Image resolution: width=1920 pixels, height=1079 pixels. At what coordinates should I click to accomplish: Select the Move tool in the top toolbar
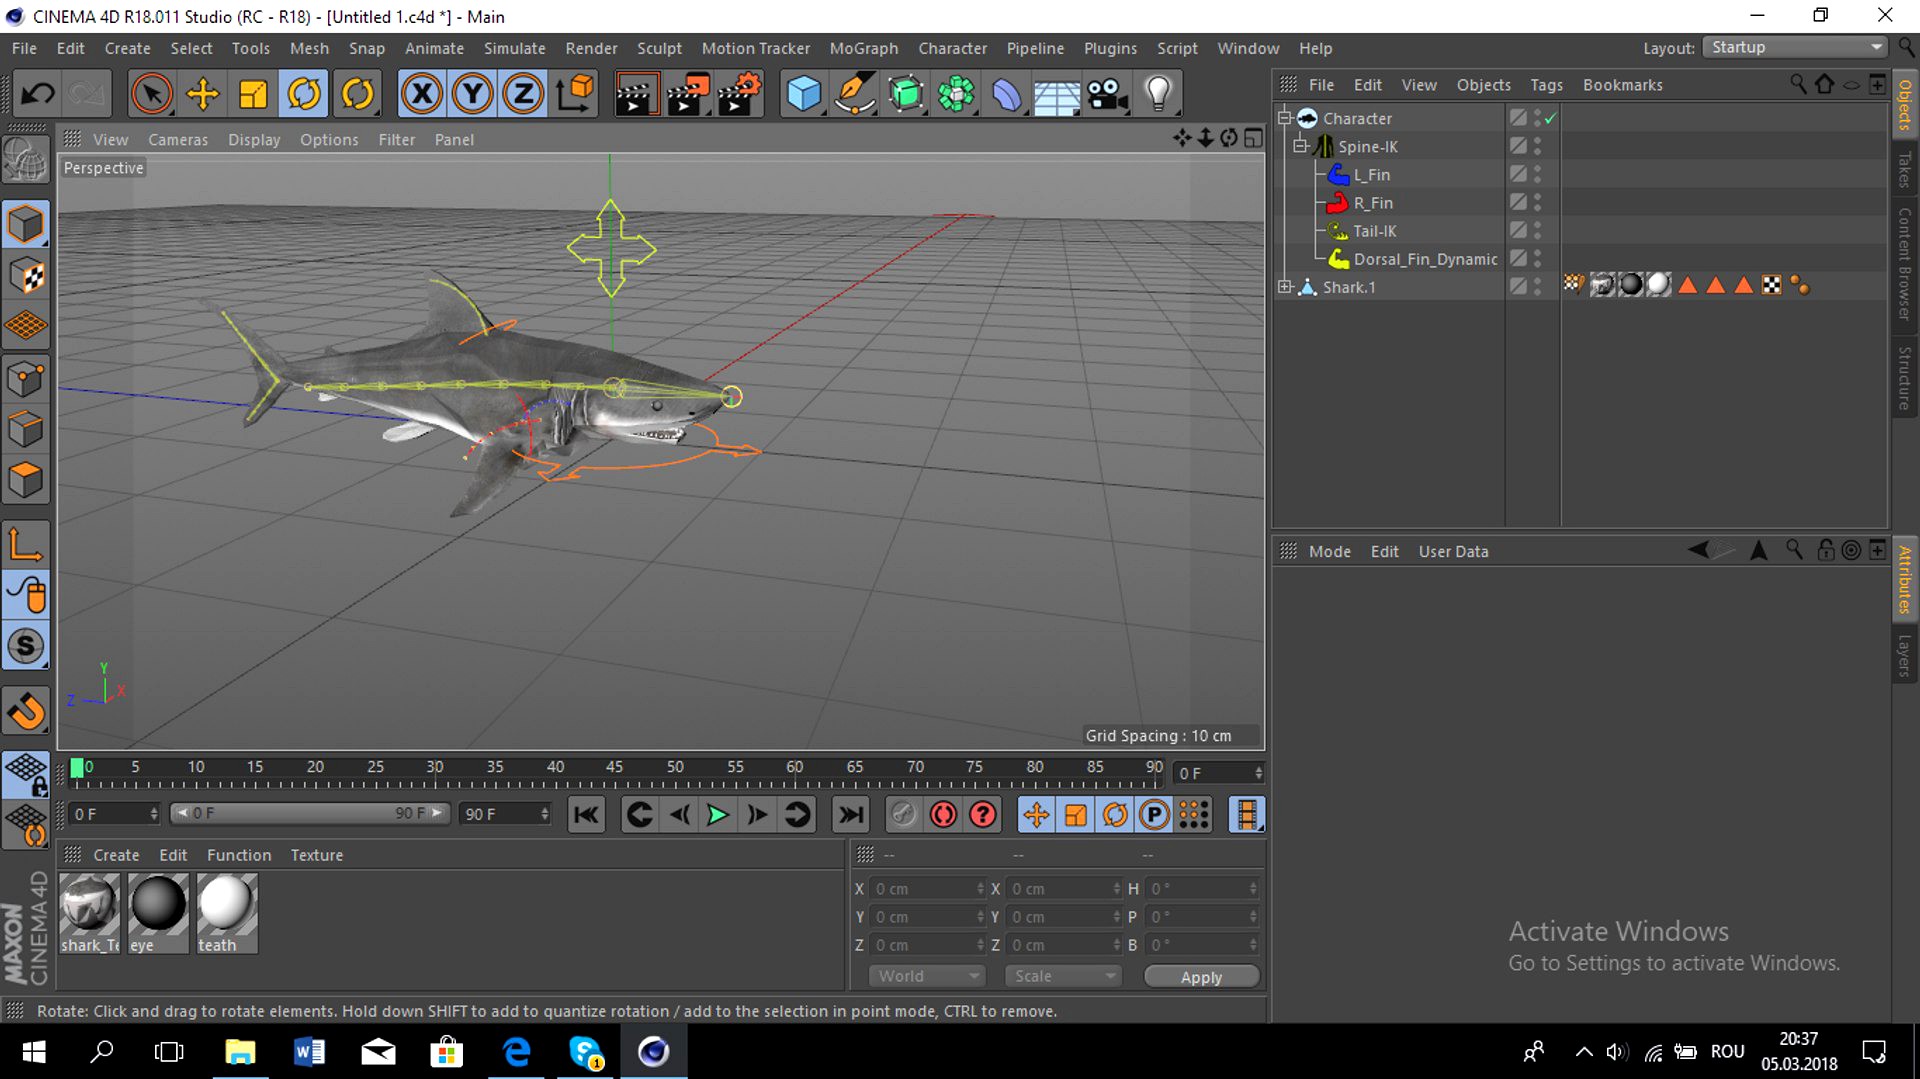[x=203, y=94]
